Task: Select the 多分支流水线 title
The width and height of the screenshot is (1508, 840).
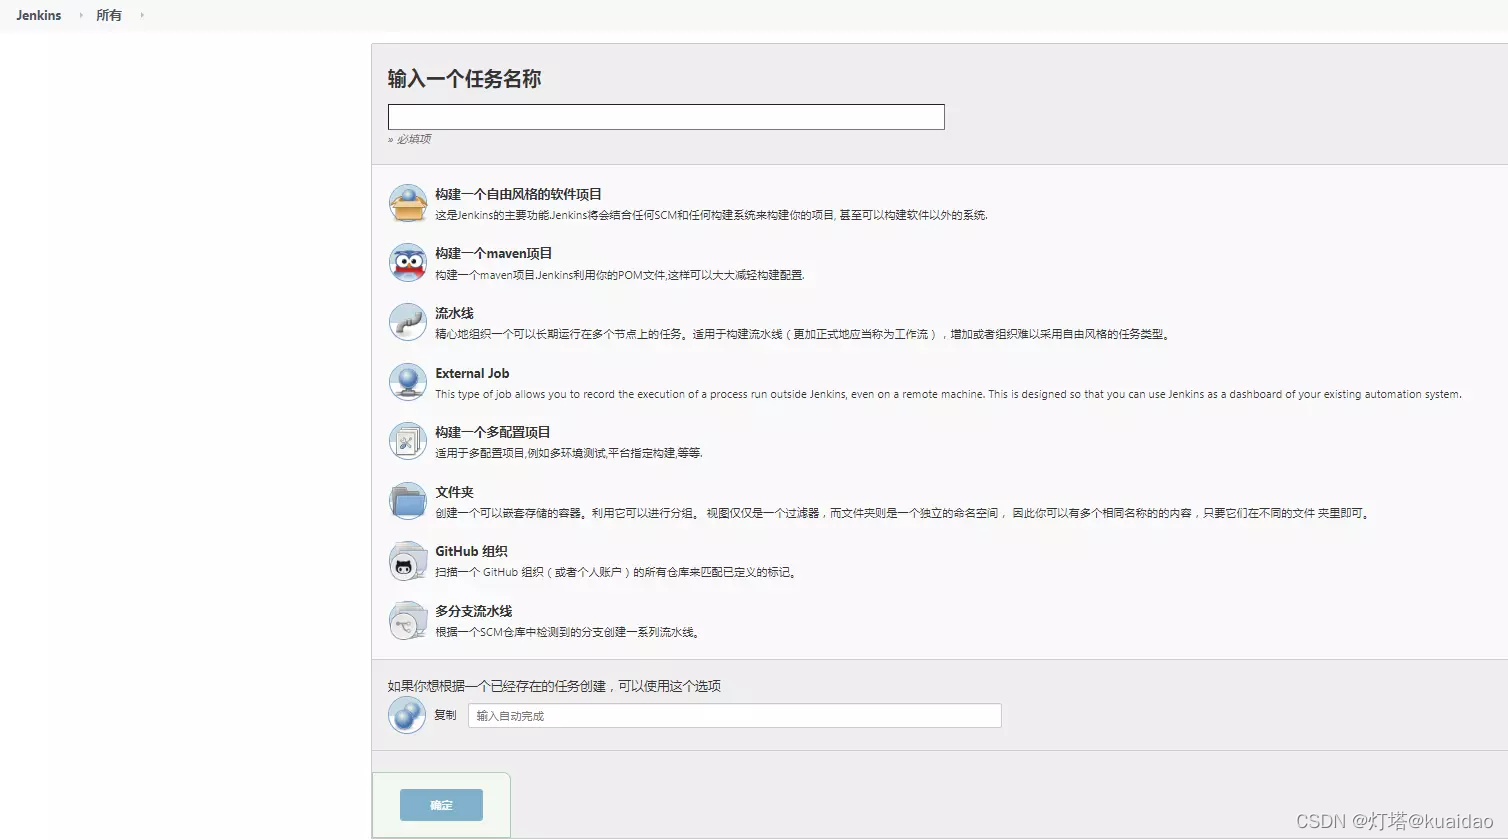Action: point(474,611)
